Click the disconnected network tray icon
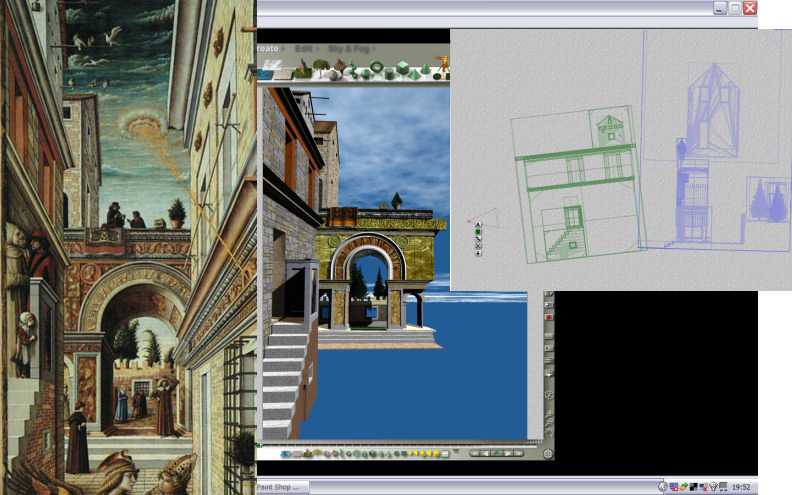The width and height of the screenshot is (792, 495). pos(703,487)
